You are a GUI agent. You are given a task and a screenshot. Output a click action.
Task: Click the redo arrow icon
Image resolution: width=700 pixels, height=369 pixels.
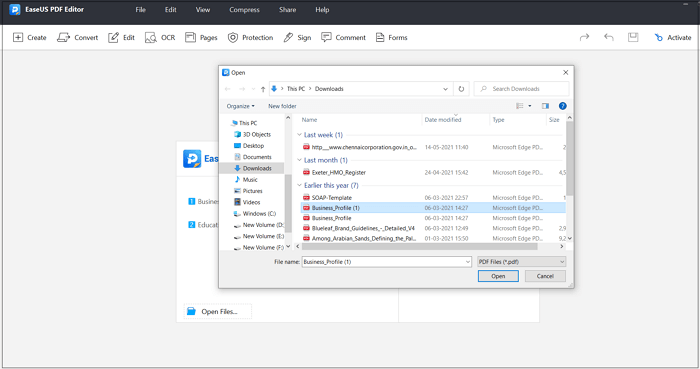pyautogui.click(x=584, y=37)
